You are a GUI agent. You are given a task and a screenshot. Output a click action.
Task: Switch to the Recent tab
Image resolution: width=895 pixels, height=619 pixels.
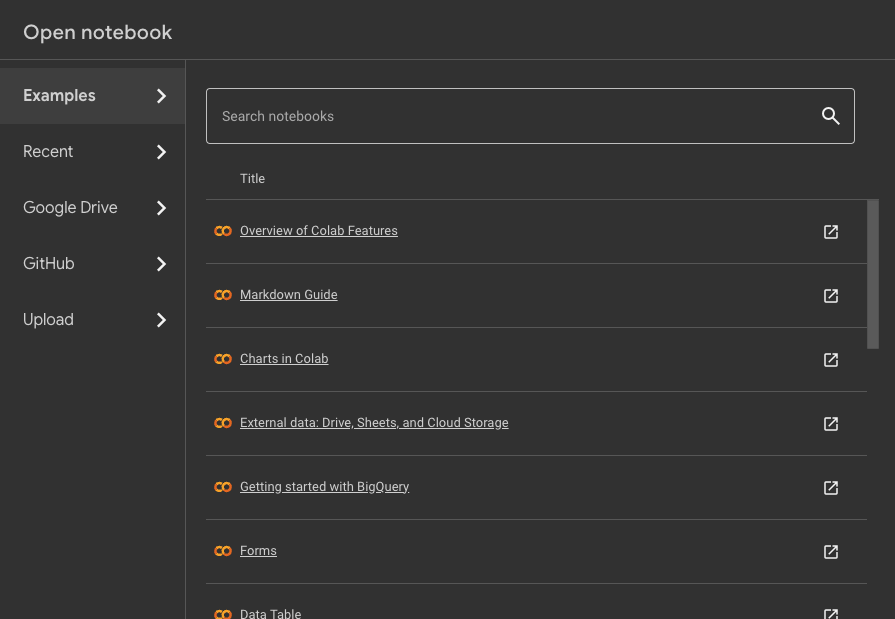click(x=92, y=152)
